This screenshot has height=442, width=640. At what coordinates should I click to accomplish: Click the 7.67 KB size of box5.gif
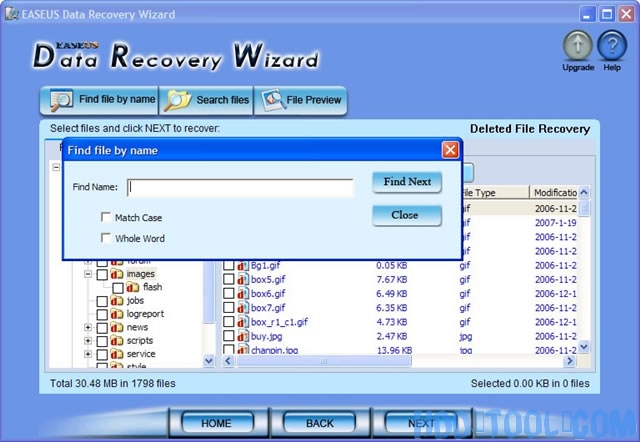[x=391, y=280]
